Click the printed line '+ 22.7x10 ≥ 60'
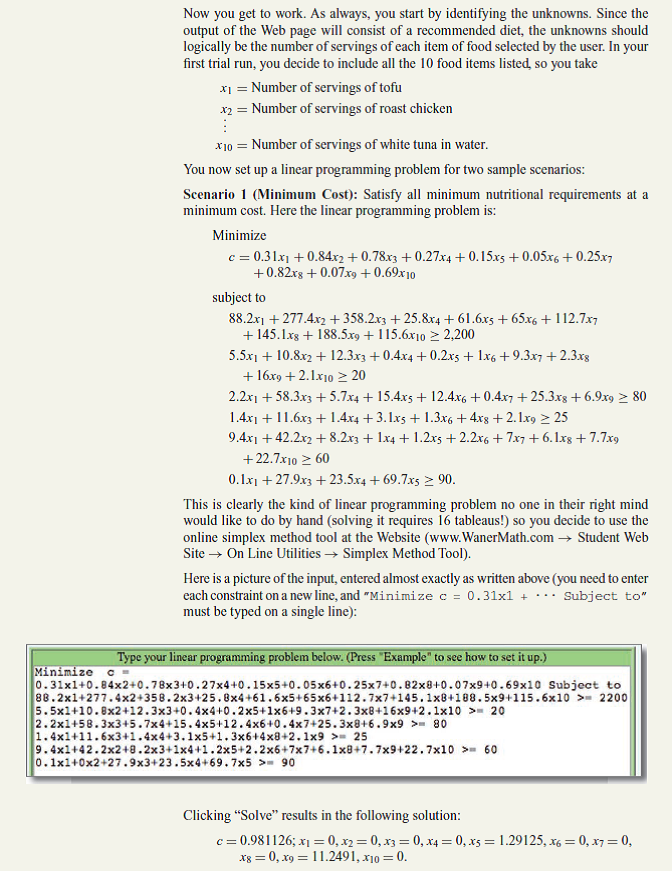 click(x=285, y=459)
